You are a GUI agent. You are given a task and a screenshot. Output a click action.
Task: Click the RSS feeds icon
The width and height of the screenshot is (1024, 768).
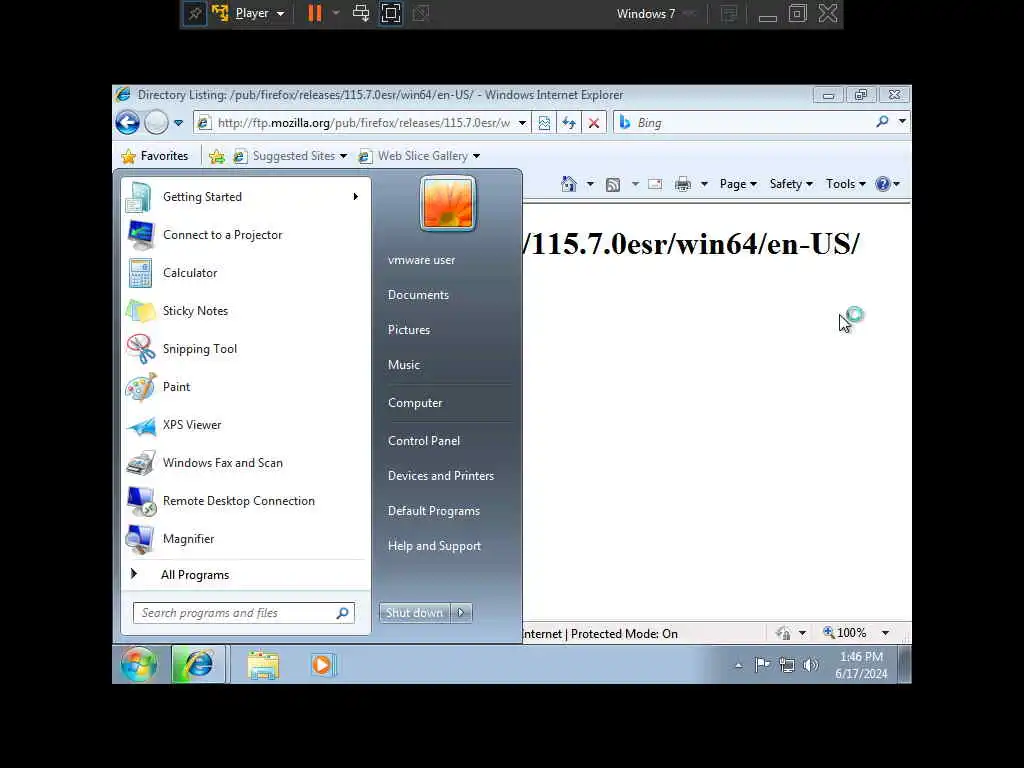(x=613, y=184)
